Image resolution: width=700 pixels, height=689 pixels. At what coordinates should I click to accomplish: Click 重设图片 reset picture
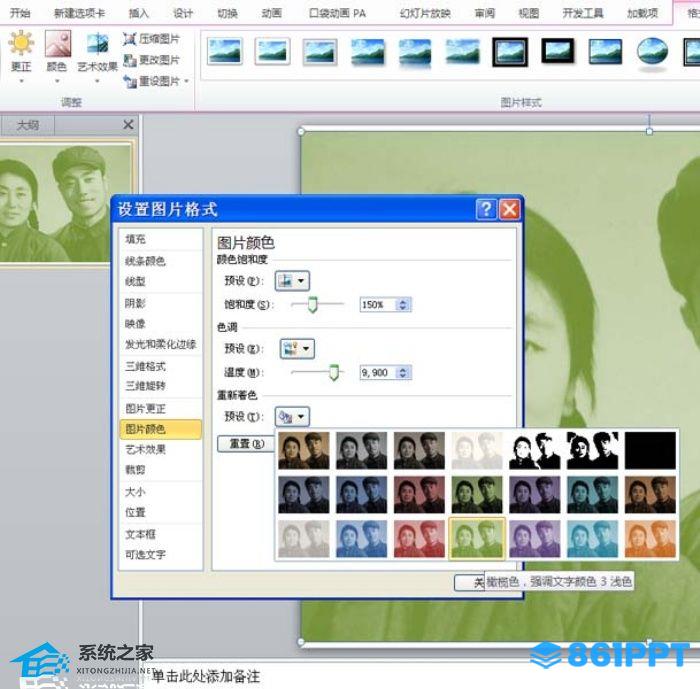(x=151, y=81)
